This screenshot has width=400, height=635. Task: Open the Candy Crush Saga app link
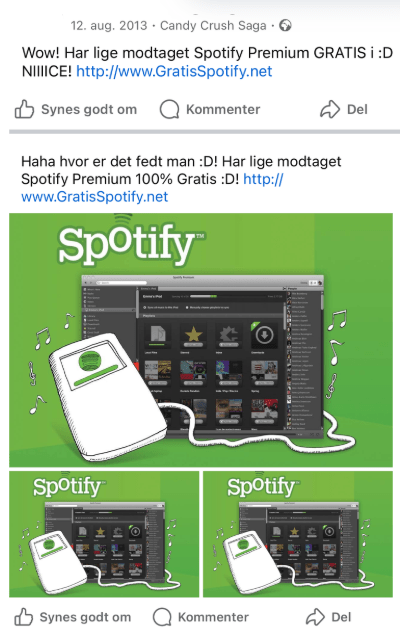tap(213, 26)
